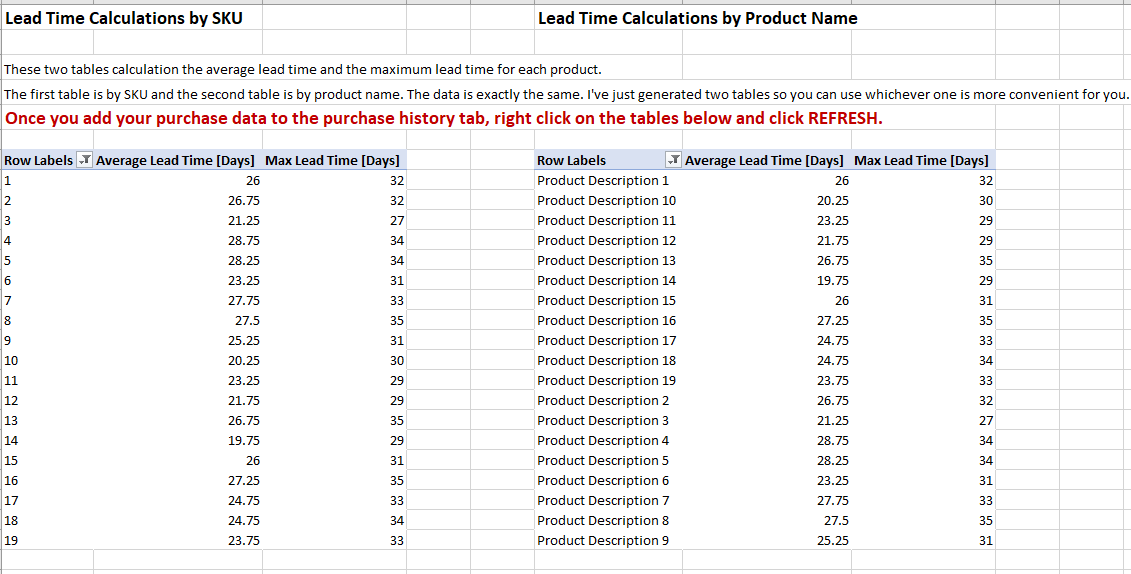Click the 'These two tables calculation' description cell
Screen dimensions: 1131x574
(x=303, y=70)
